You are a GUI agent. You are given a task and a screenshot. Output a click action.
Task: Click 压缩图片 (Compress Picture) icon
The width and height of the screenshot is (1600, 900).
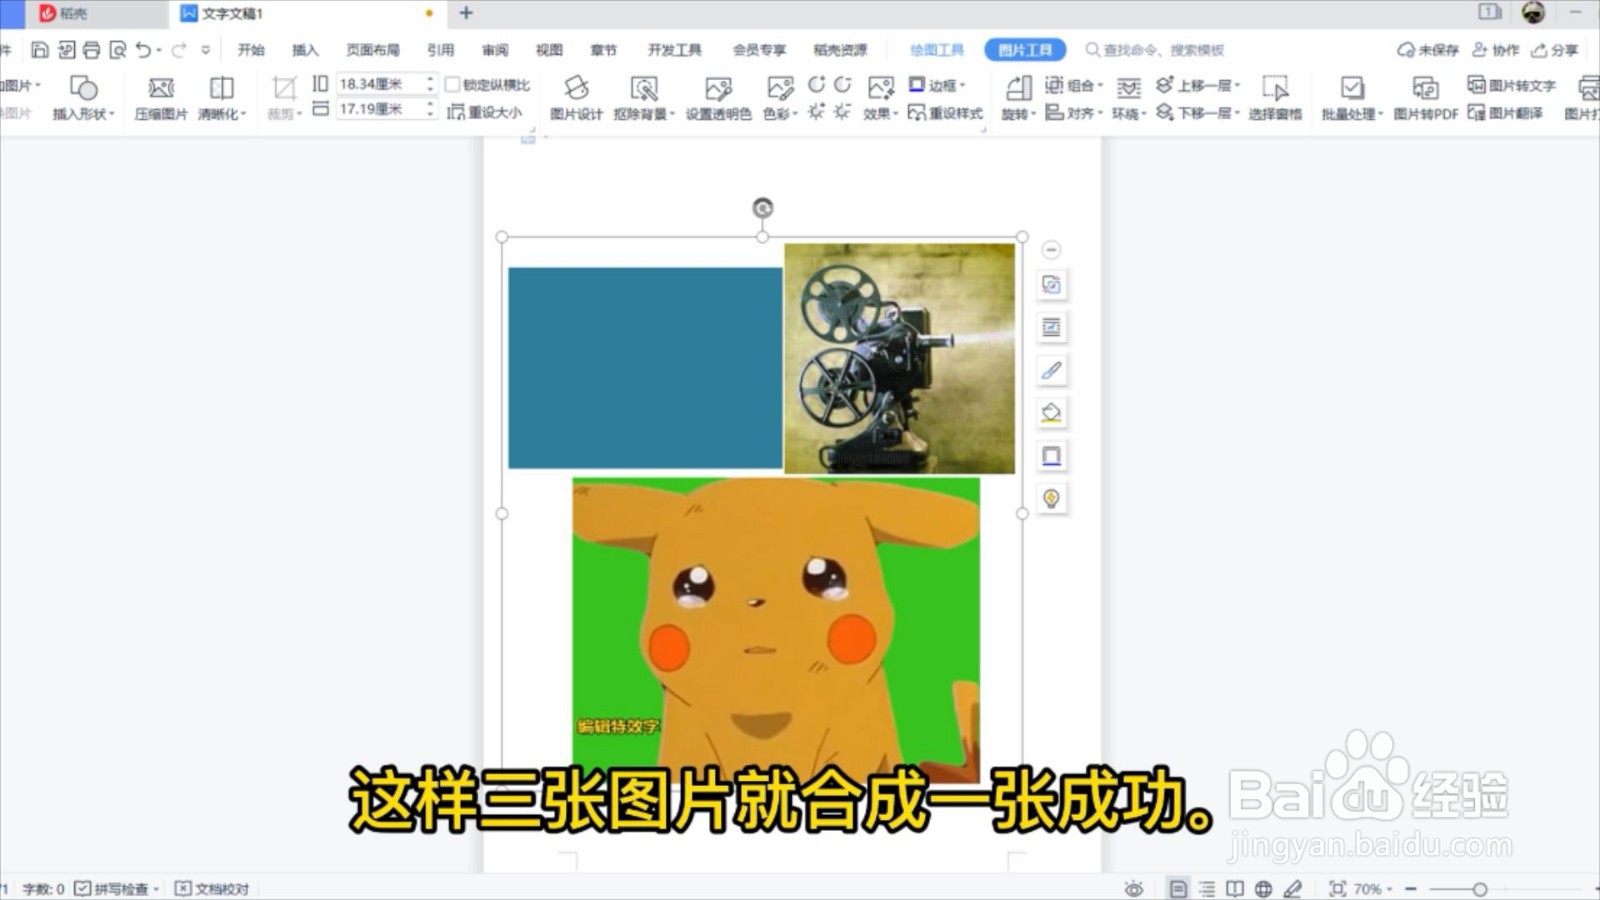[161, 98]
